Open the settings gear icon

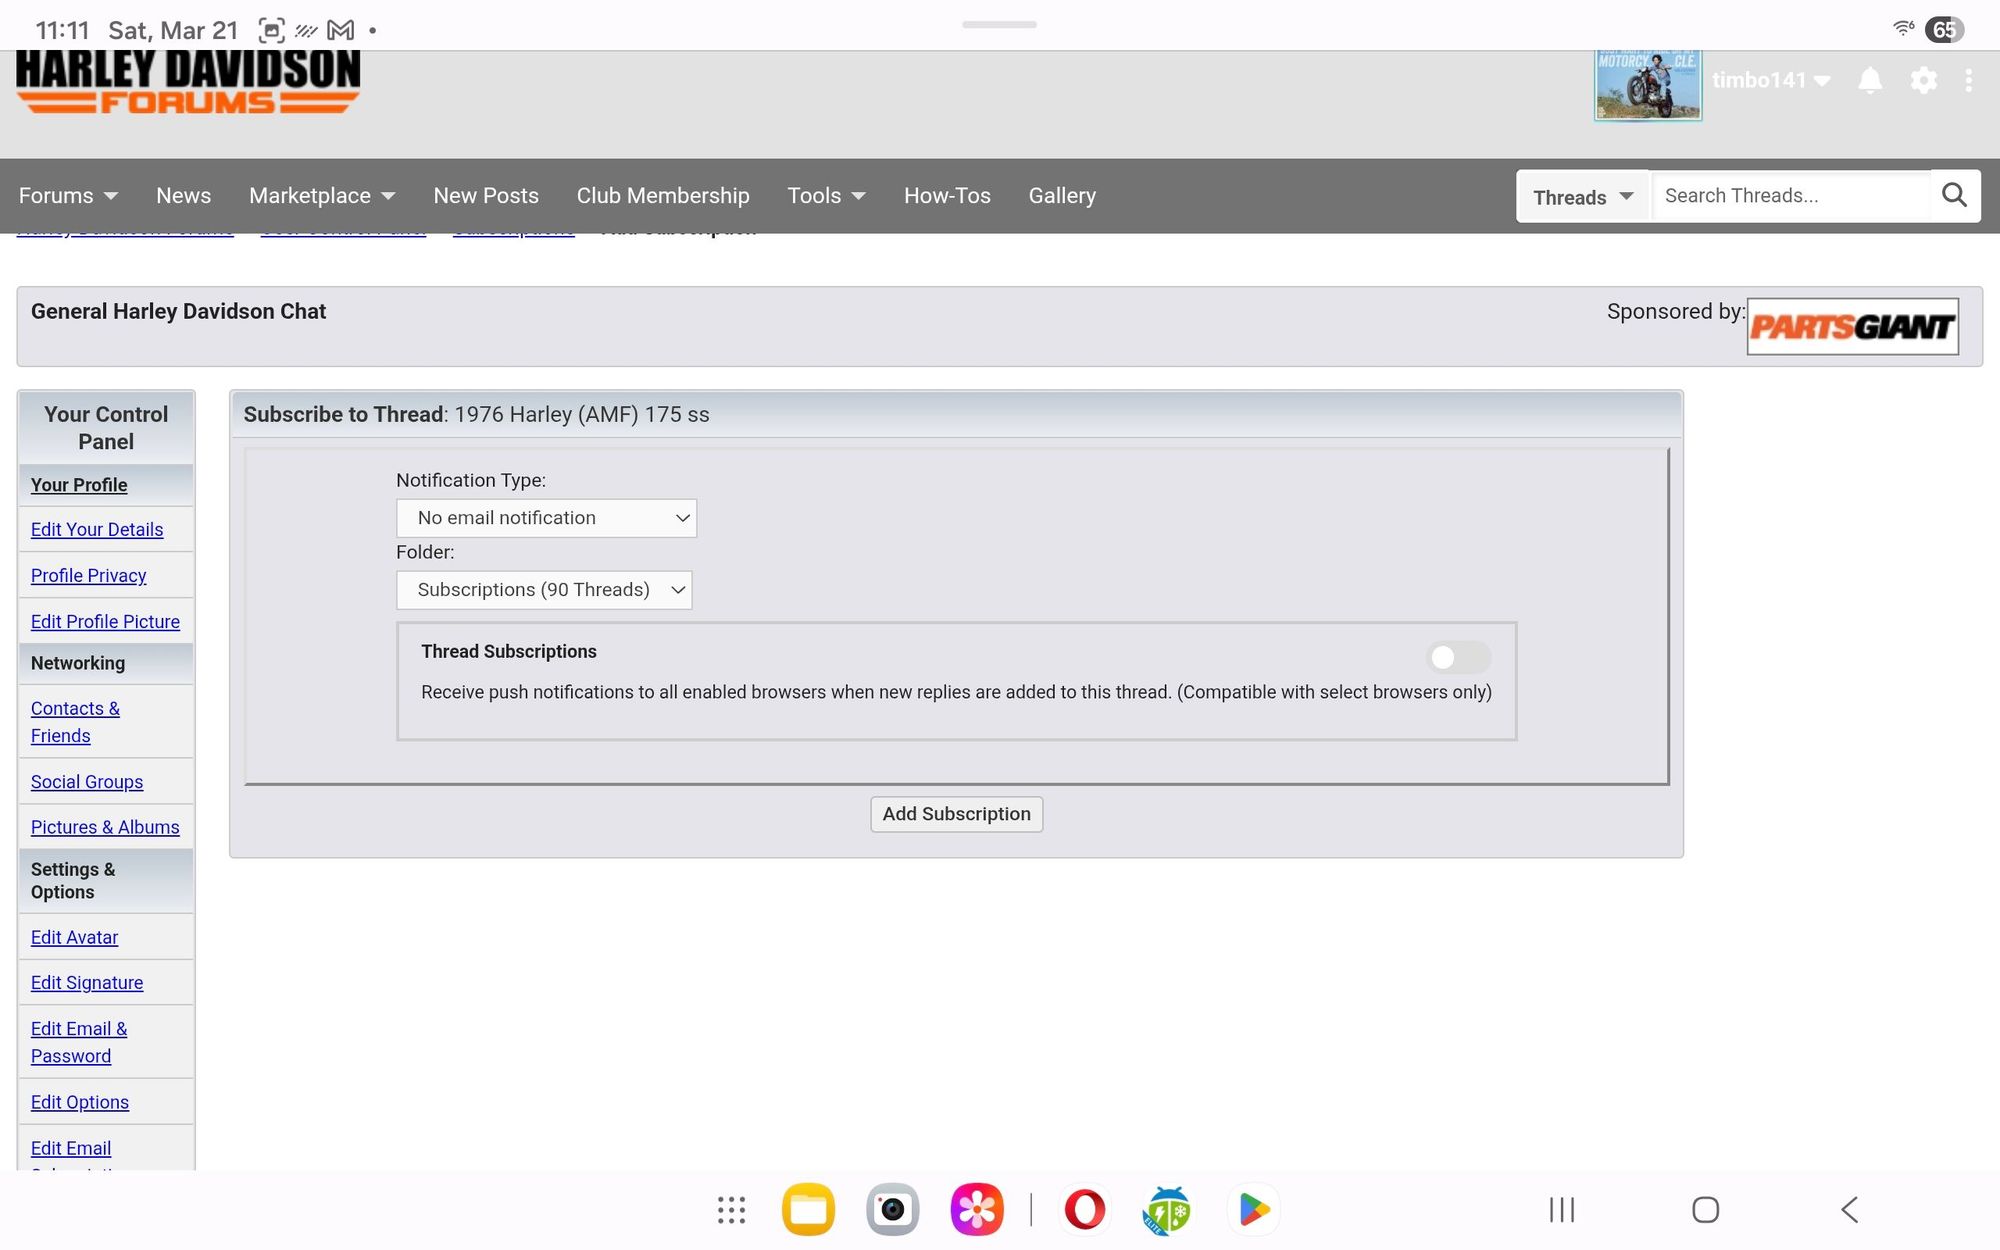click(x=1923, y=80)
